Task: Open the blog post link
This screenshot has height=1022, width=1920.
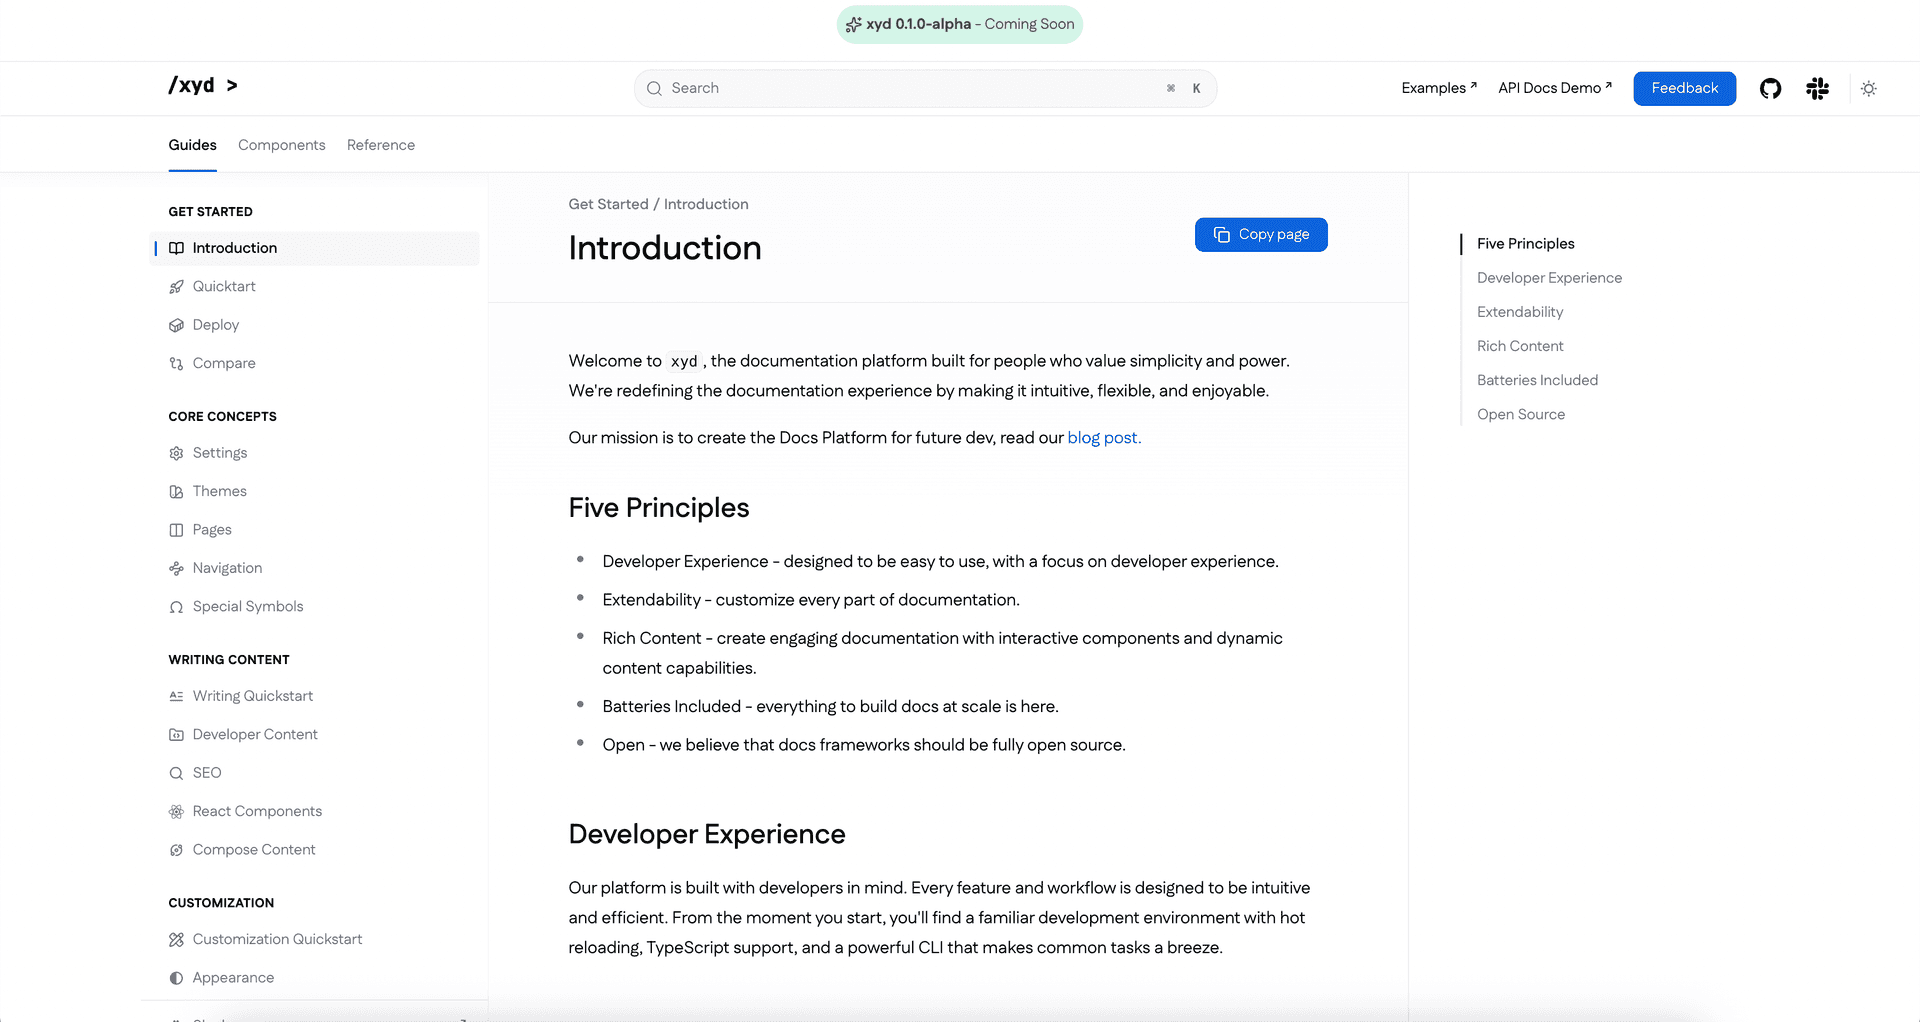Action: coord(1104,438)
